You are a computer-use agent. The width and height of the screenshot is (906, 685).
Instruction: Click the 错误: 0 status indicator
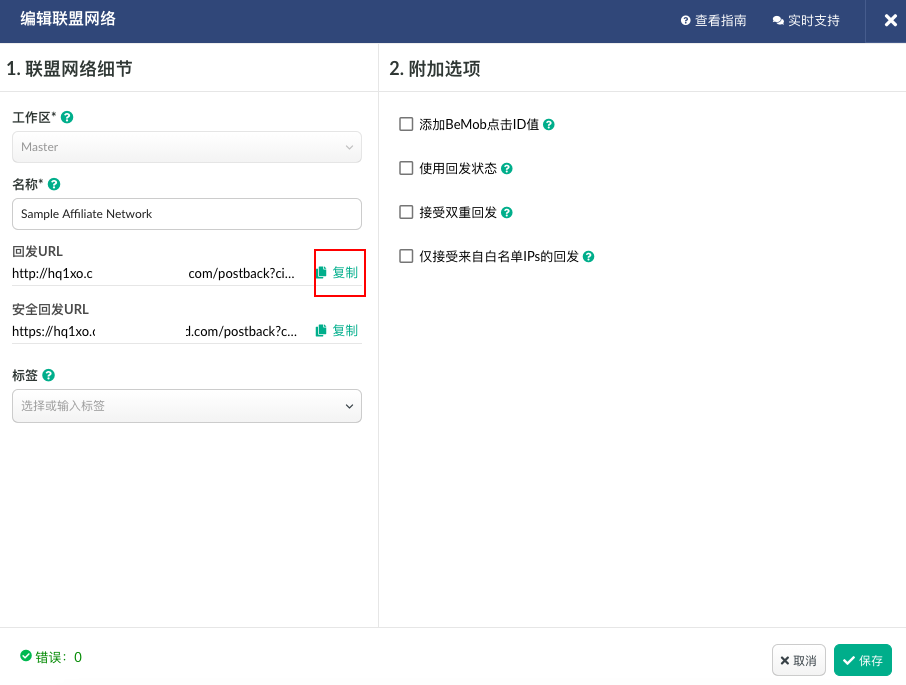click(51, 657)
